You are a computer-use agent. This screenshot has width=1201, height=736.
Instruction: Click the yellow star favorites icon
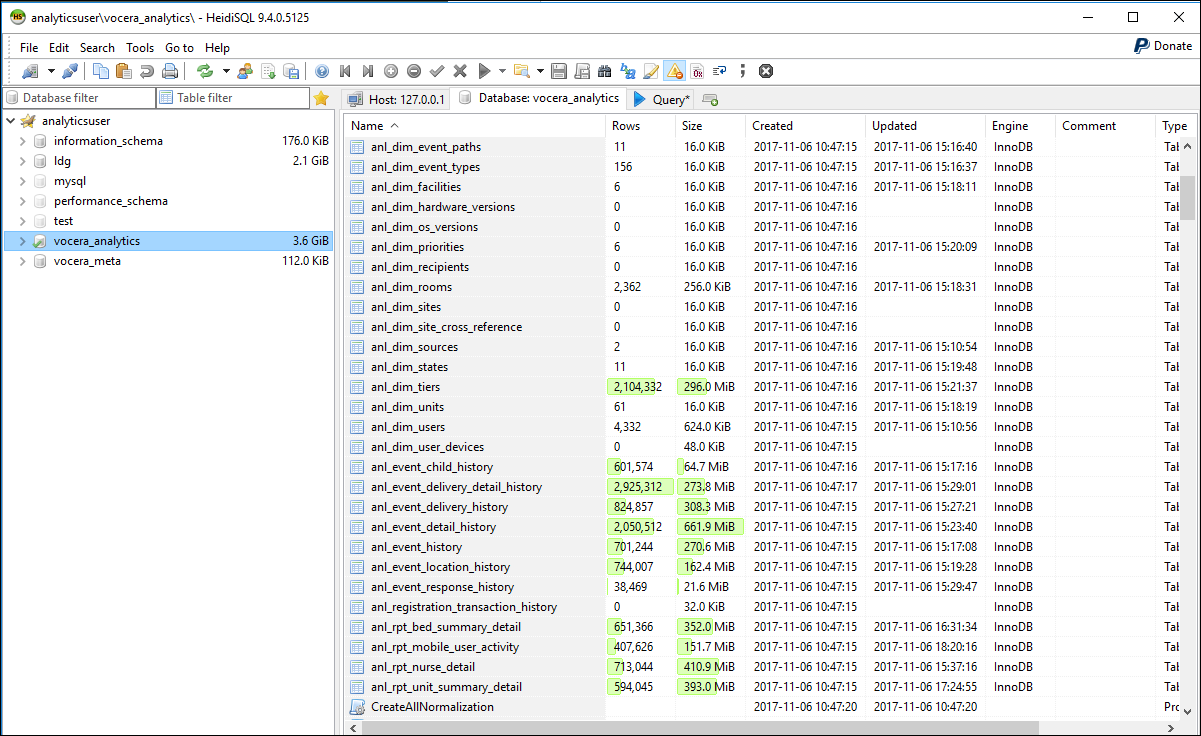(x=321, y=98)
